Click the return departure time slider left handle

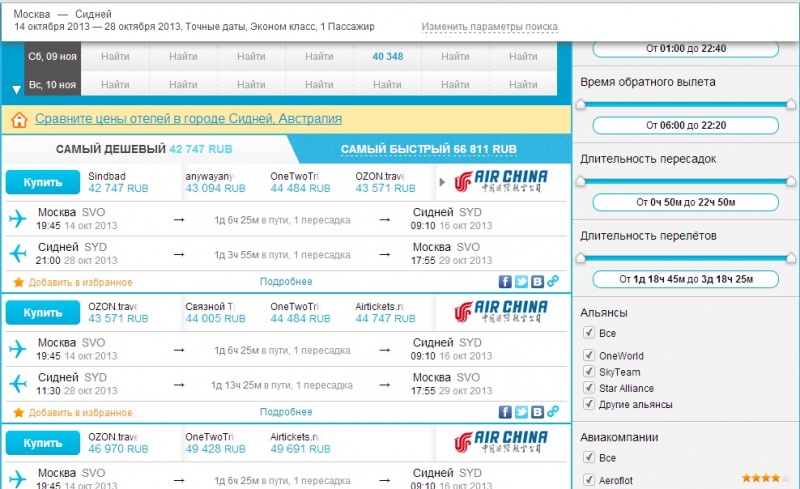coord(583,103)
